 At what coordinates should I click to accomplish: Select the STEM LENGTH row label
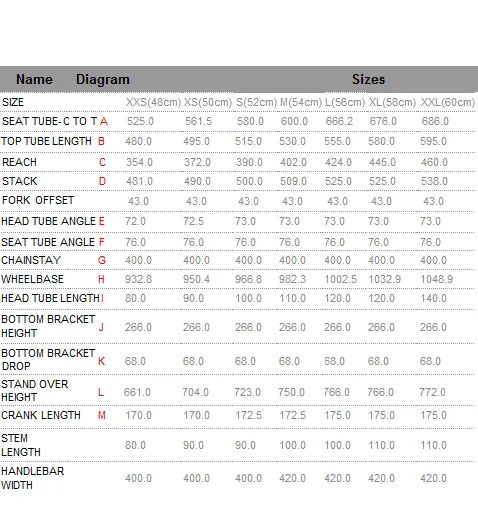(21, 445)
